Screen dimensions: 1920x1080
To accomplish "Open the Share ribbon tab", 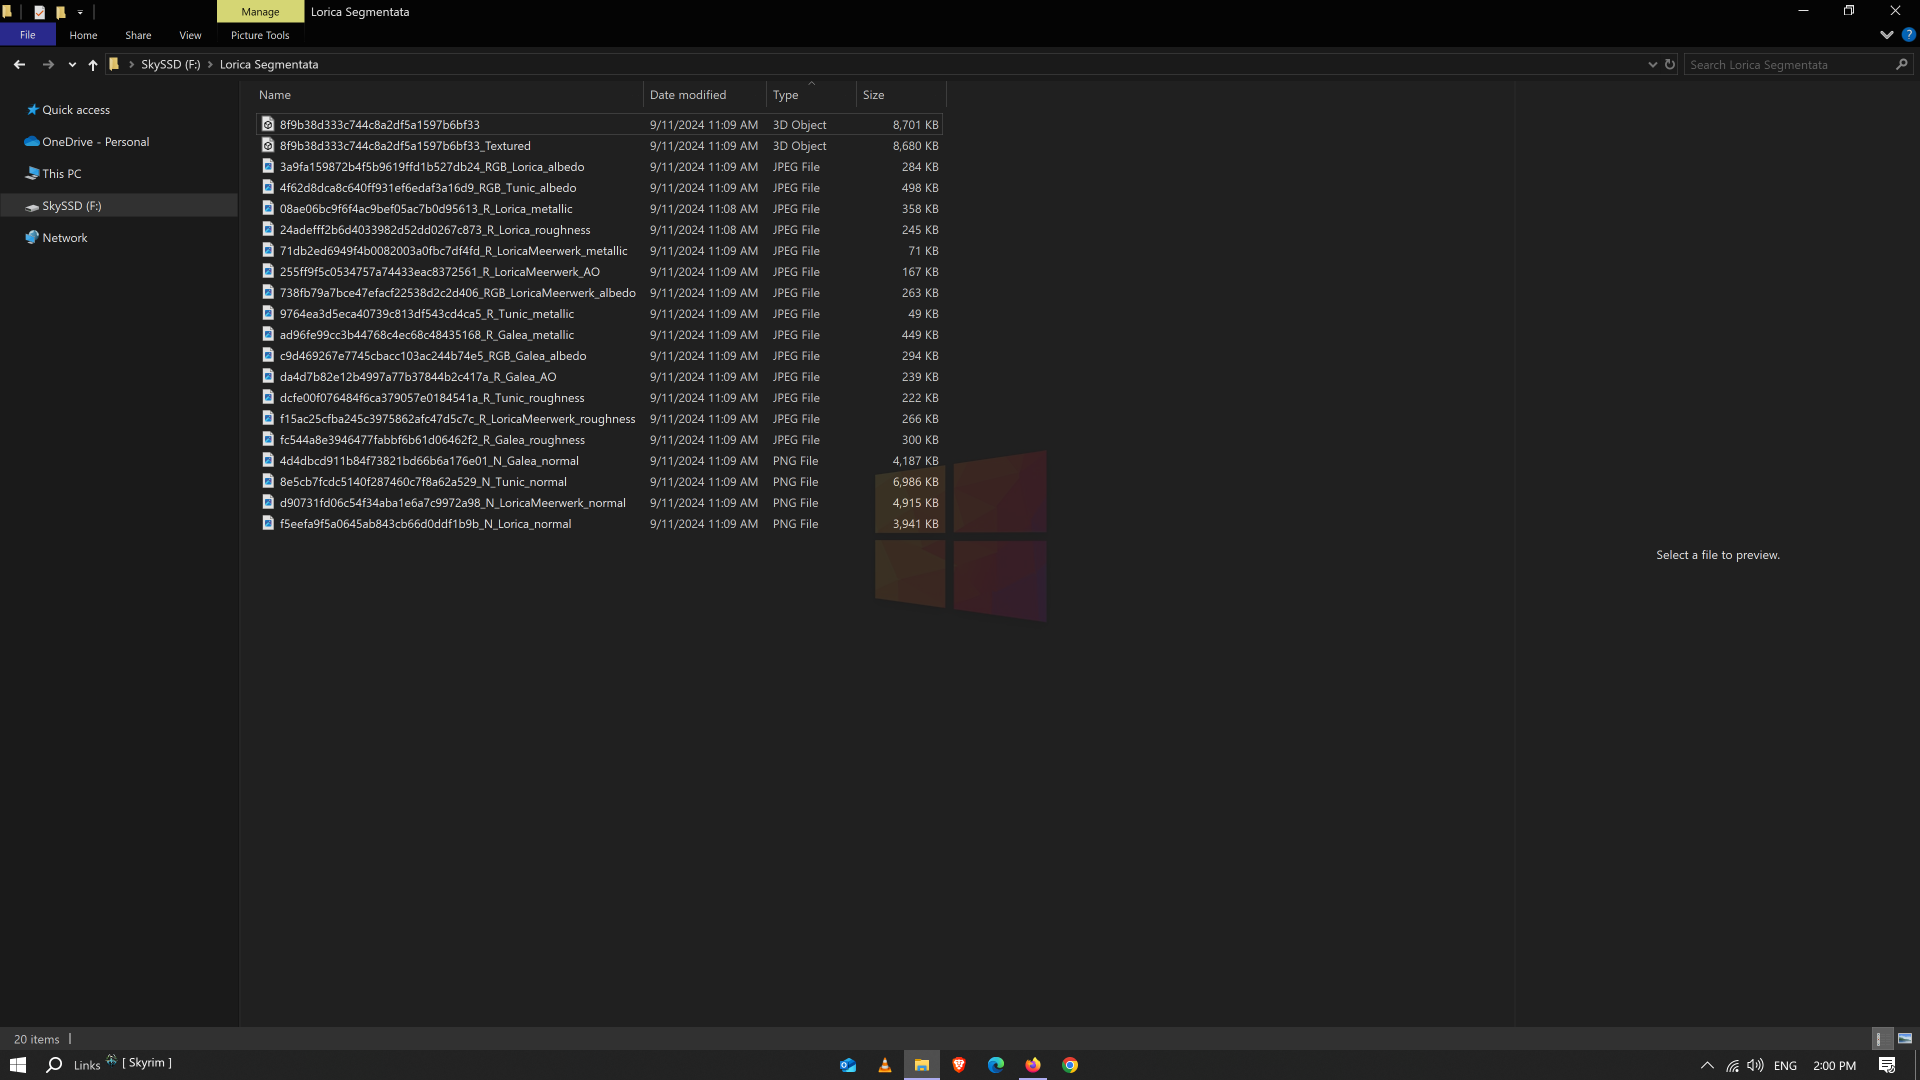I will click(138, 35).
